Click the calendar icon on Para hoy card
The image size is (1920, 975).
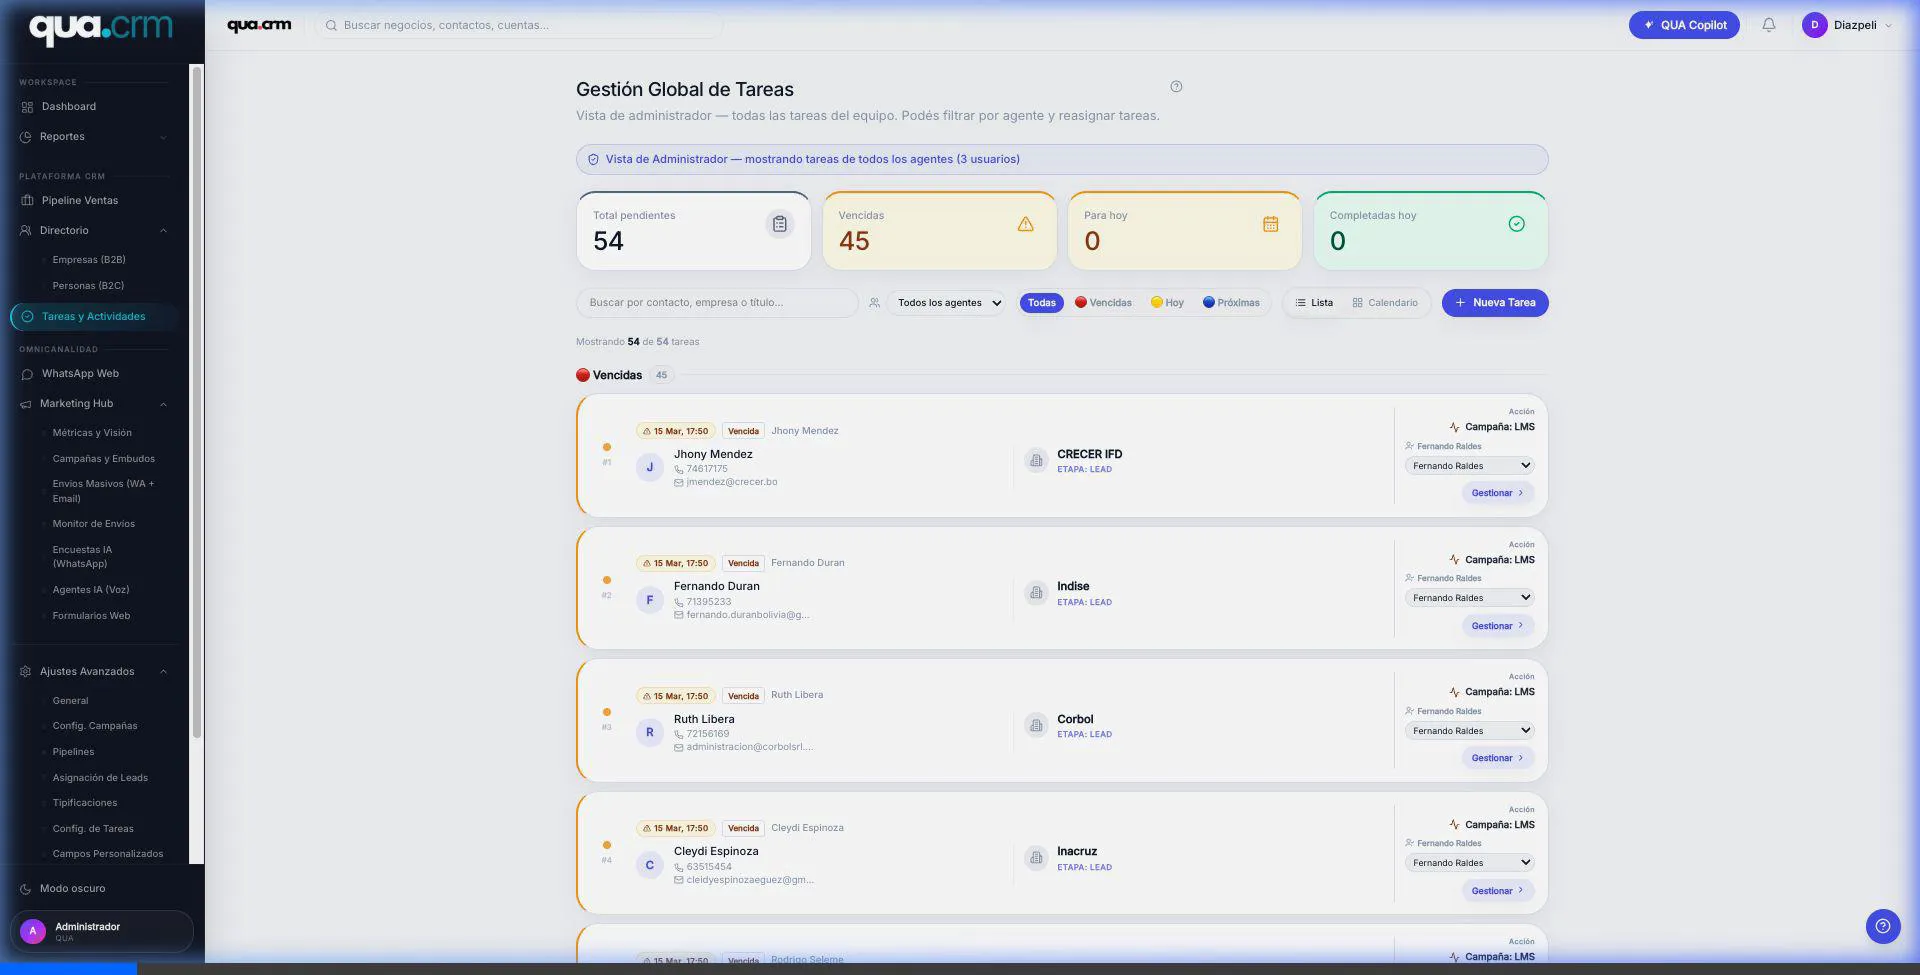point(1270,224)
